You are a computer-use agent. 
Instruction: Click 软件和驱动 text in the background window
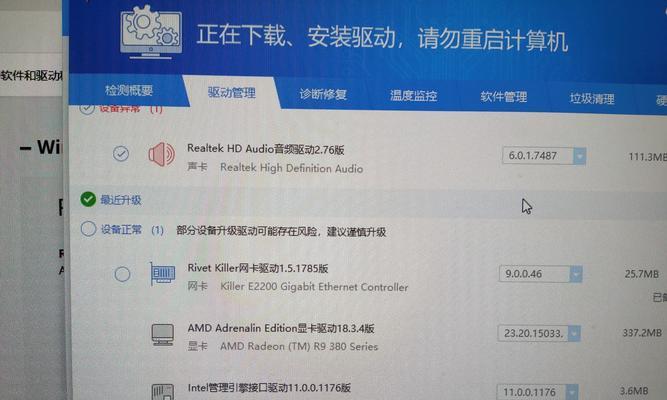point(31,76)
